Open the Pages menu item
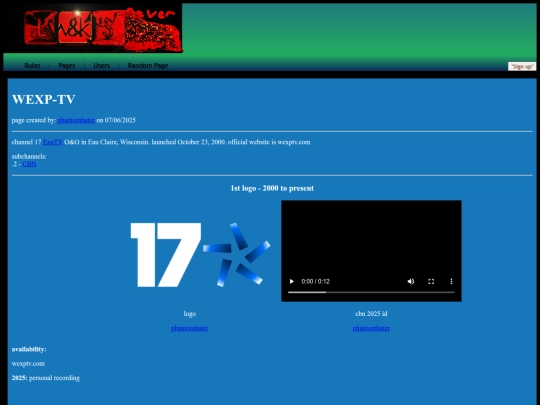This screenshot has height=405, width=540. pyautogui.click(x=67, y=65)
